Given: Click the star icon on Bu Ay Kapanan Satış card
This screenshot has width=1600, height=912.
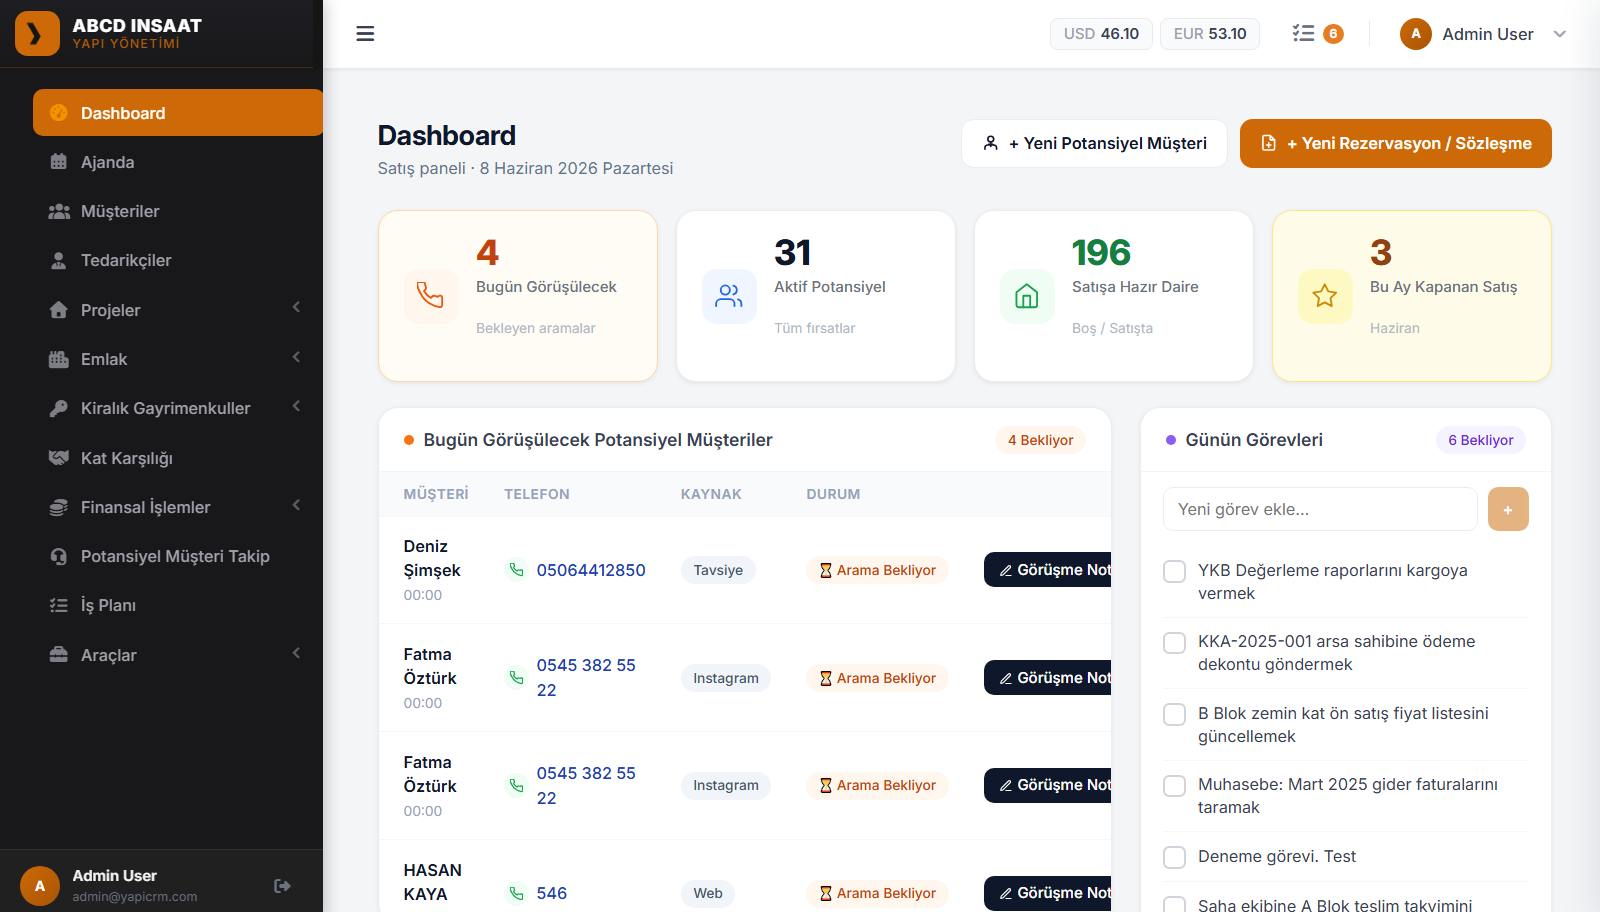Looking at the screenshot, I should [x=1324, y=296].
